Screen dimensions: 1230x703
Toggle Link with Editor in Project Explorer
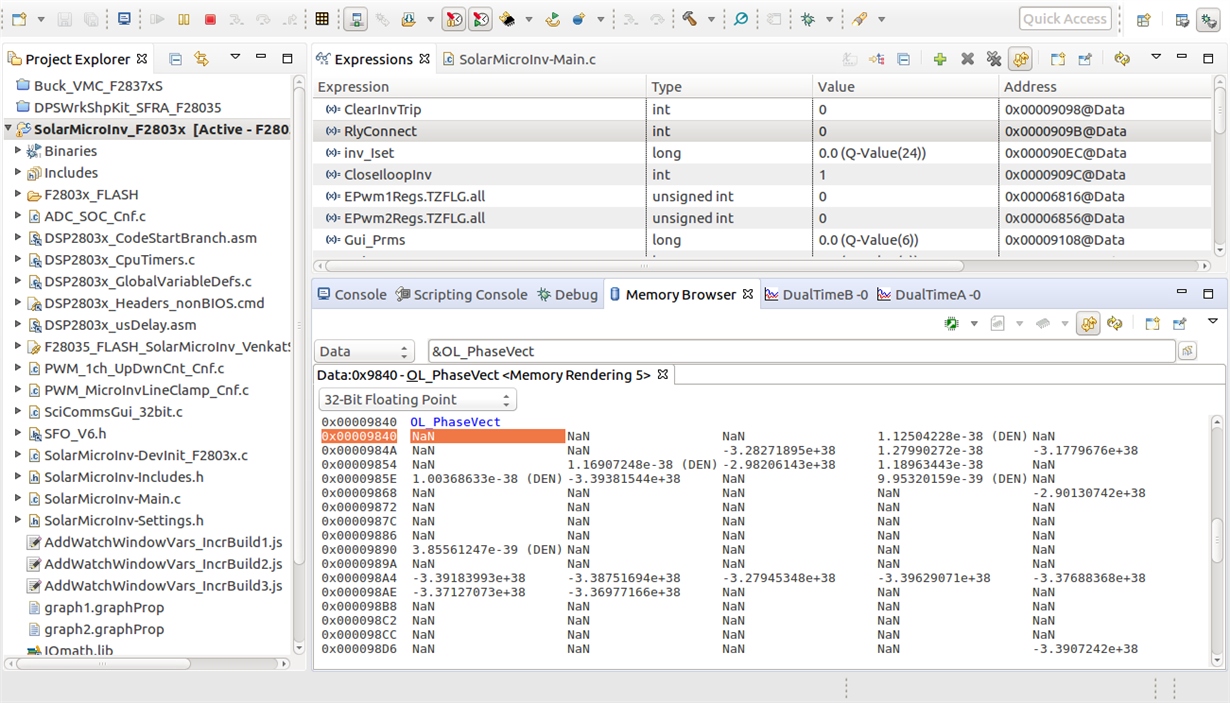click(201, 59)
